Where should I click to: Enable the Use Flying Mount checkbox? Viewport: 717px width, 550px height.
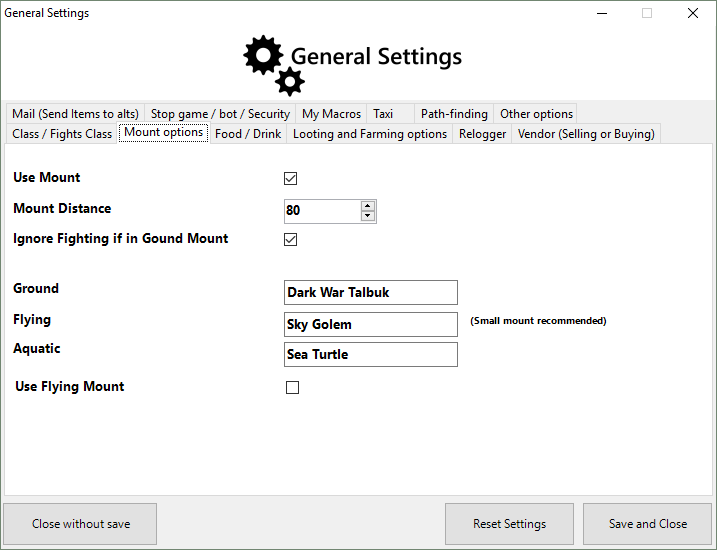[292, 388]
